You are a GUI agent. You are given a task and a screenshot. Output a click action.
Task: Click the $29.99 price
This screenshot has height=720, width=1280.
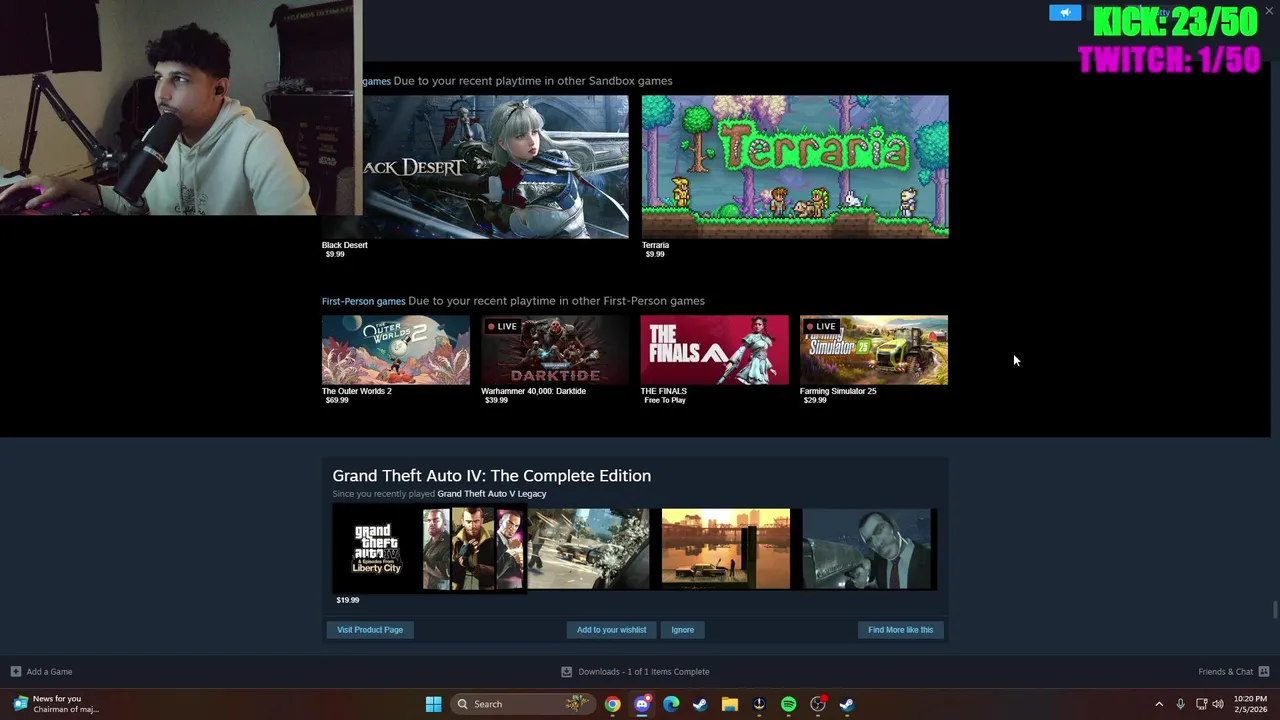(815, 400)
